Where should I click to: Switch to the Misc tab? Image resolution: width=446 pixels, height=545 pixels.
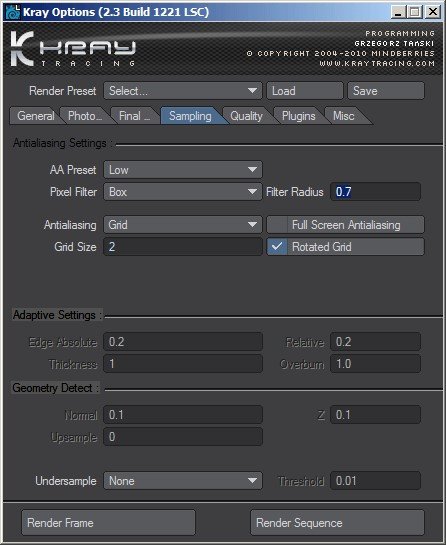click(344, 116)
